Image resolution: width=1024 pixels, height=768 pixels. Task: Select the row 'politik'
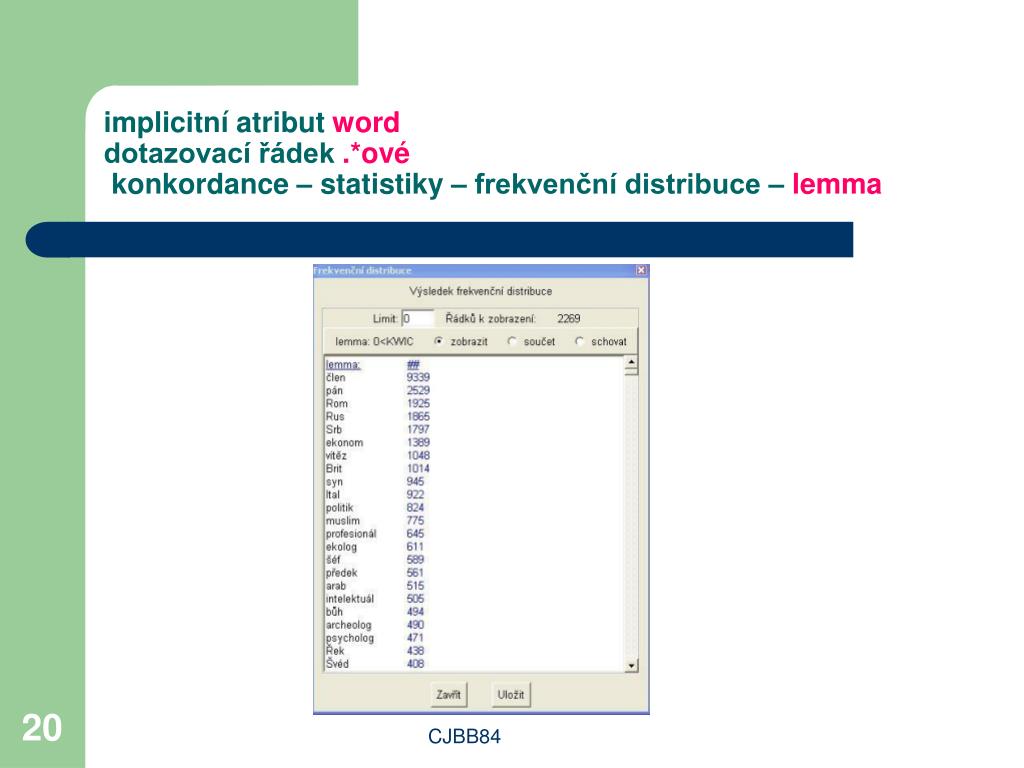[x=375, y=507]
